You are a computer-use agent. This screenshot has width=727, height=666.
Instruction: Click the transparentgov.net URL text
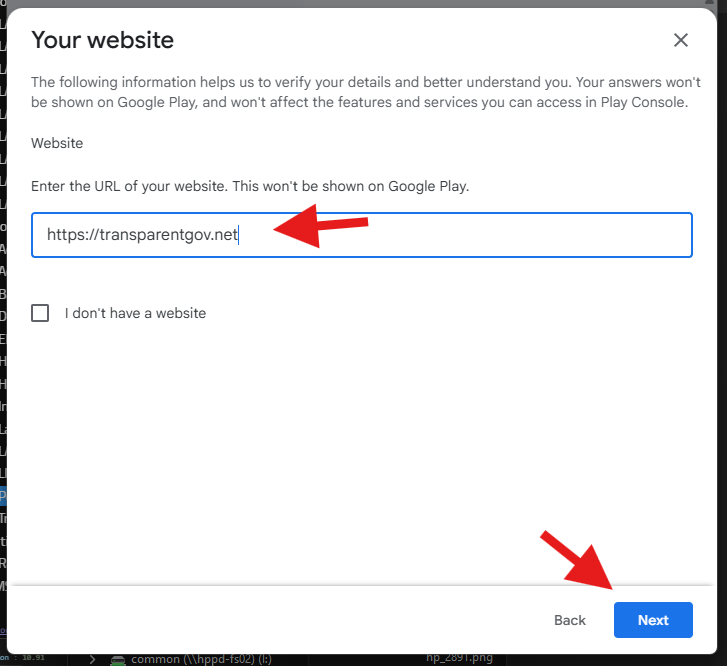142,235
